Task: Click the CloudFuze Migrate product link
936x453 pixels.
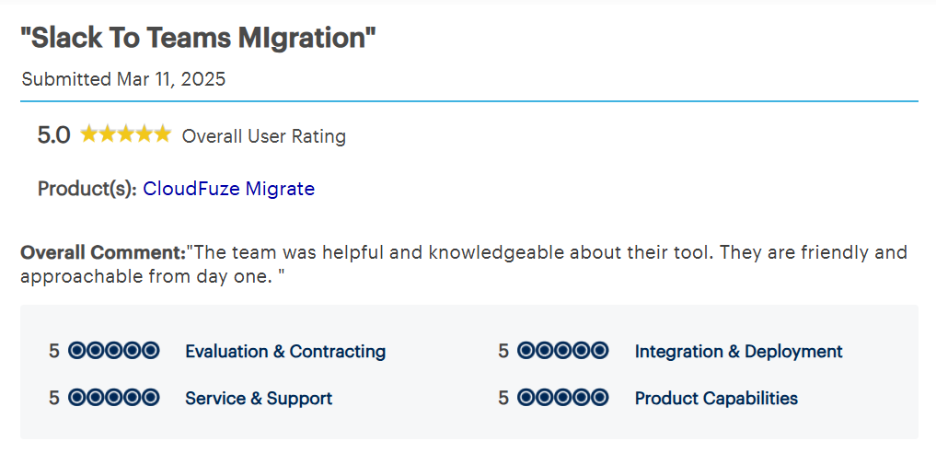Action: click(x=228, y=188)
